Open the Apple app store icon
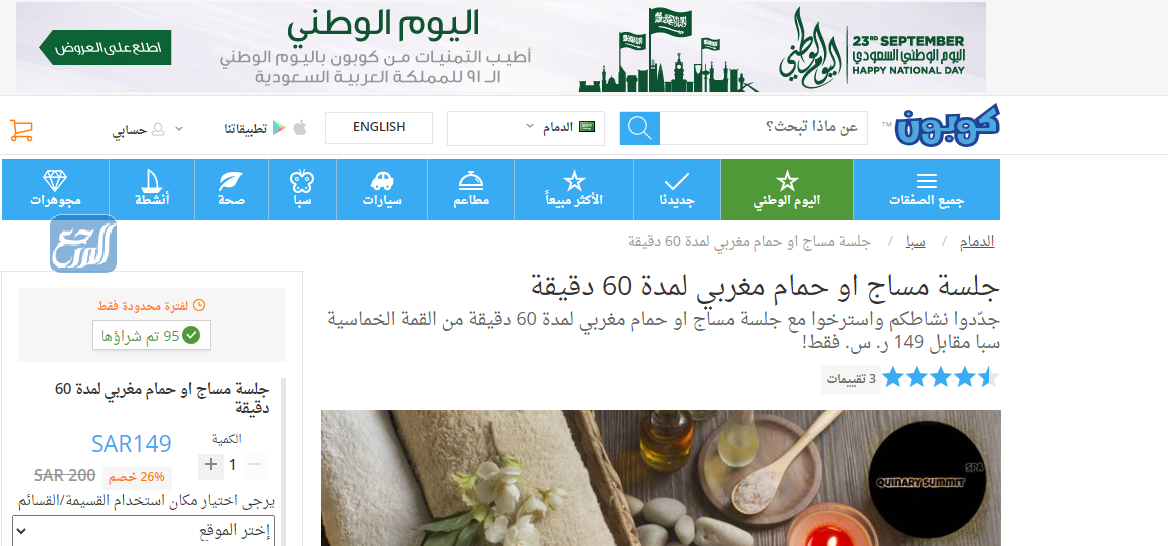Viewport: 1168px width, 546px height. pos(300,128)
